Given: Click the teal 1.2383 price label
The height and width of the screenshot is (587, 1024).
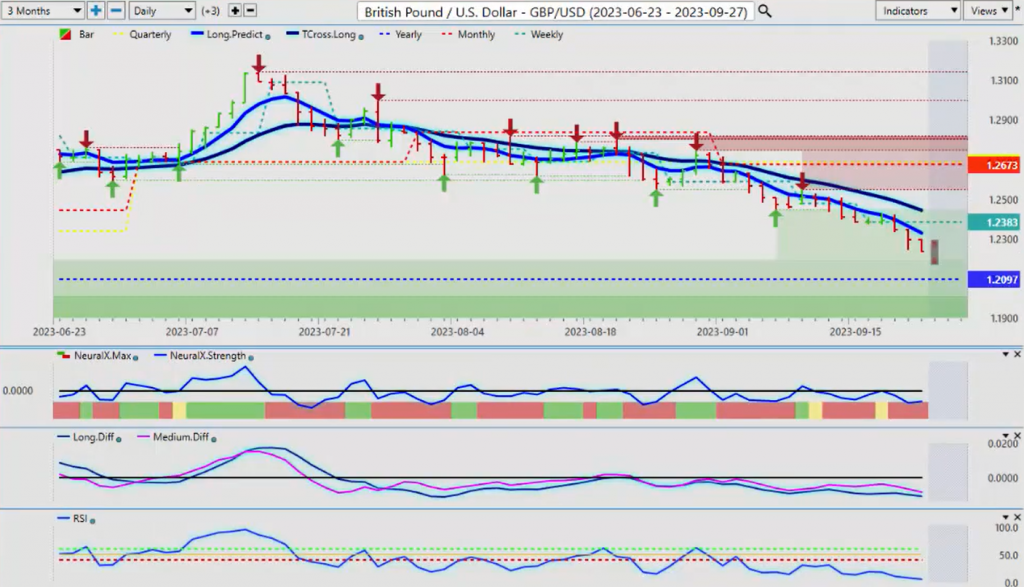Looking at the screenshot, I should point(993,223).
